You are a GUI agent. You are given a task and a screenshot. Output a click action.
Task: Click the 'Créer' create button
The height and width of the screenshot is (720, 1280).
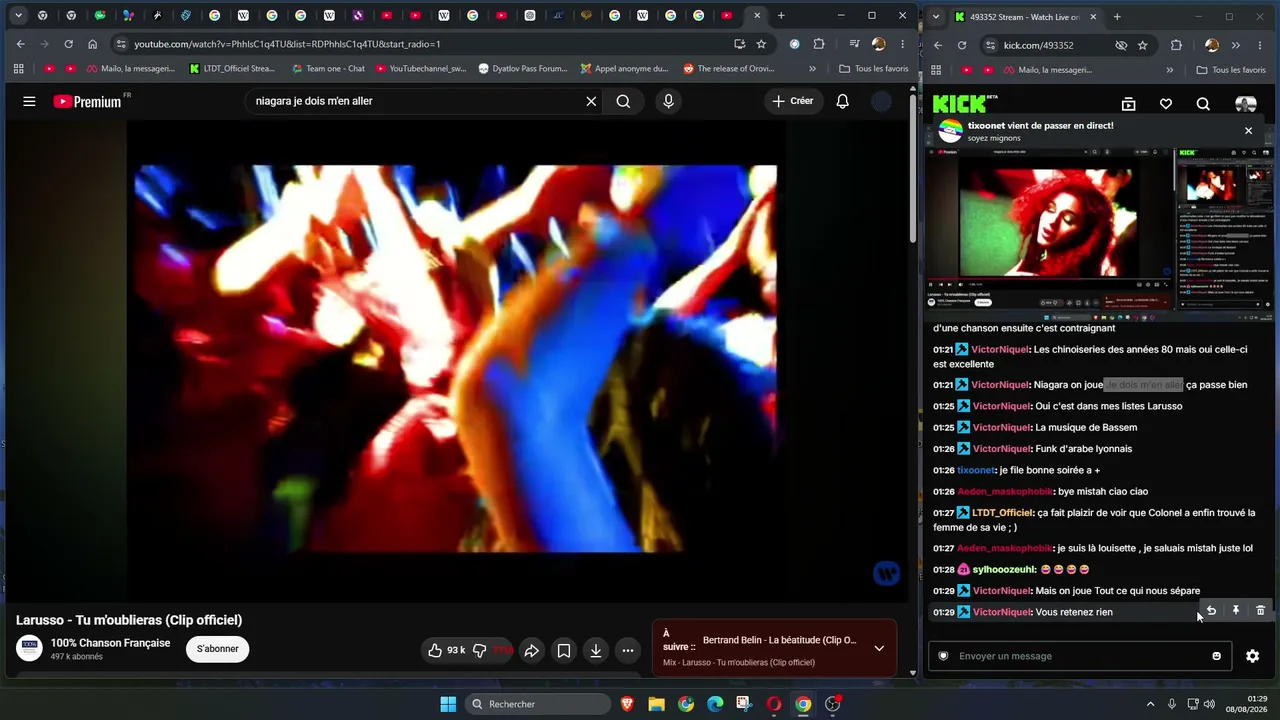click(792, 101)
